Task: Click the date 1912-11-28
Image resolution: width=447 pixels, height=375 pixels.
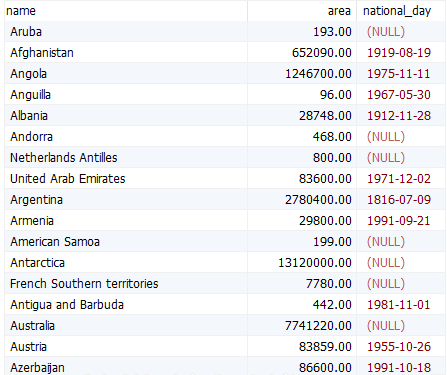Action: [x=399, y=116]
